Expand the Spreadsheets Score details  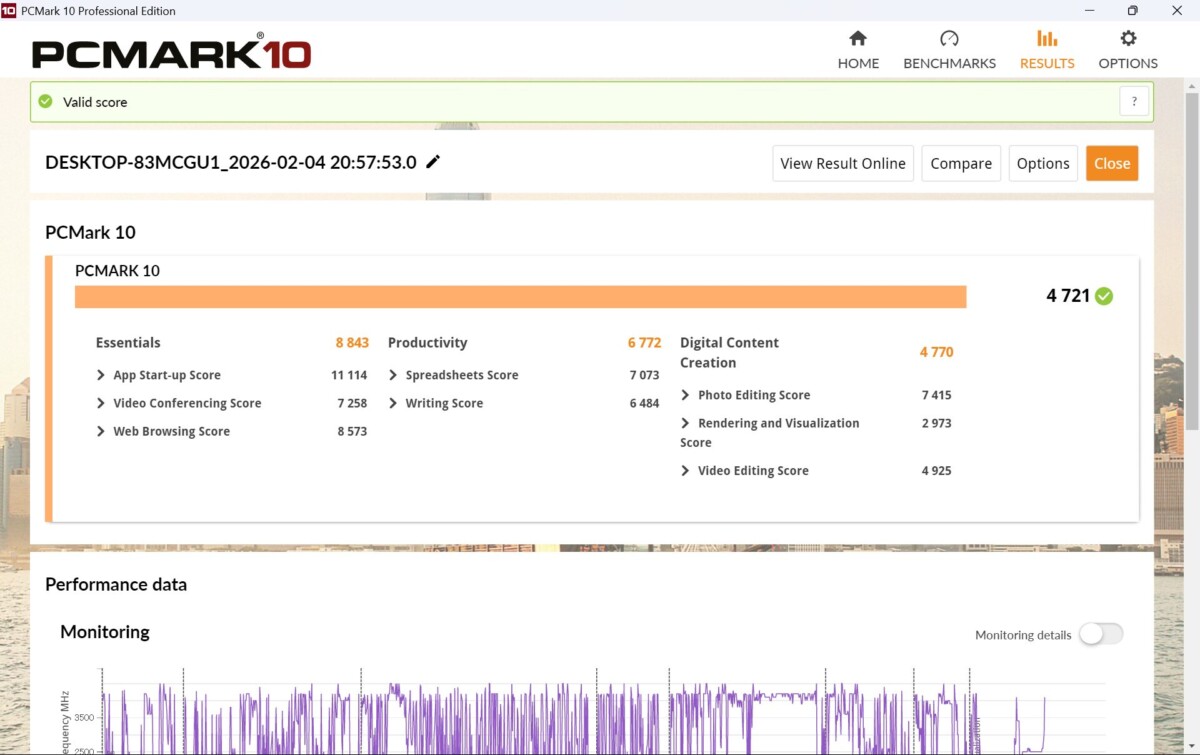(x=393, y=375)
